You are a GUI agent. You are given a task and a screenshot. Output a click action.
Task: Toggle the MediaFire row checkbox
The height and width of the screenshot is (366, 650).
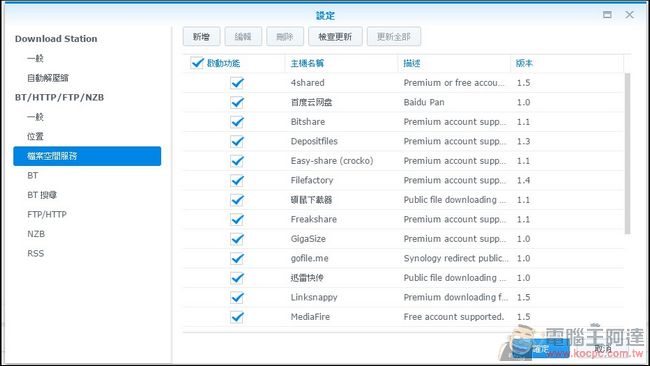pos(237,317)
